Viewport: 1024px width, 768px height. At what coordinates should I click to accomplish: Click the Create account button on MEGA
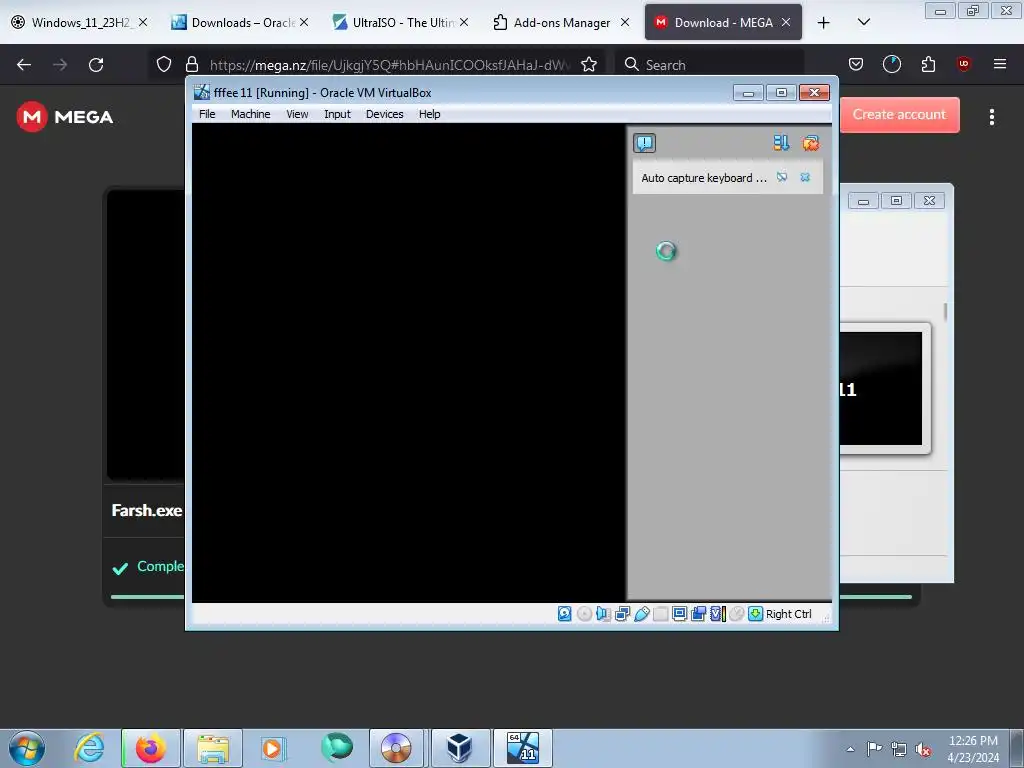(x=899, y=114)
